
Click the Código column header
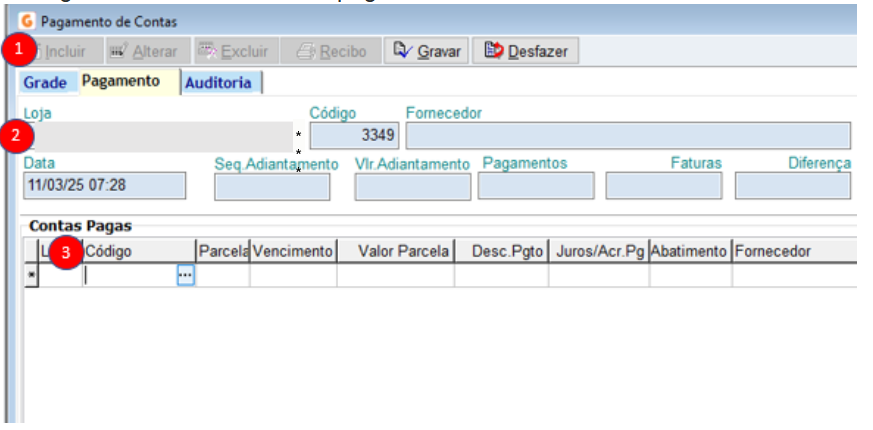[139, 251]
